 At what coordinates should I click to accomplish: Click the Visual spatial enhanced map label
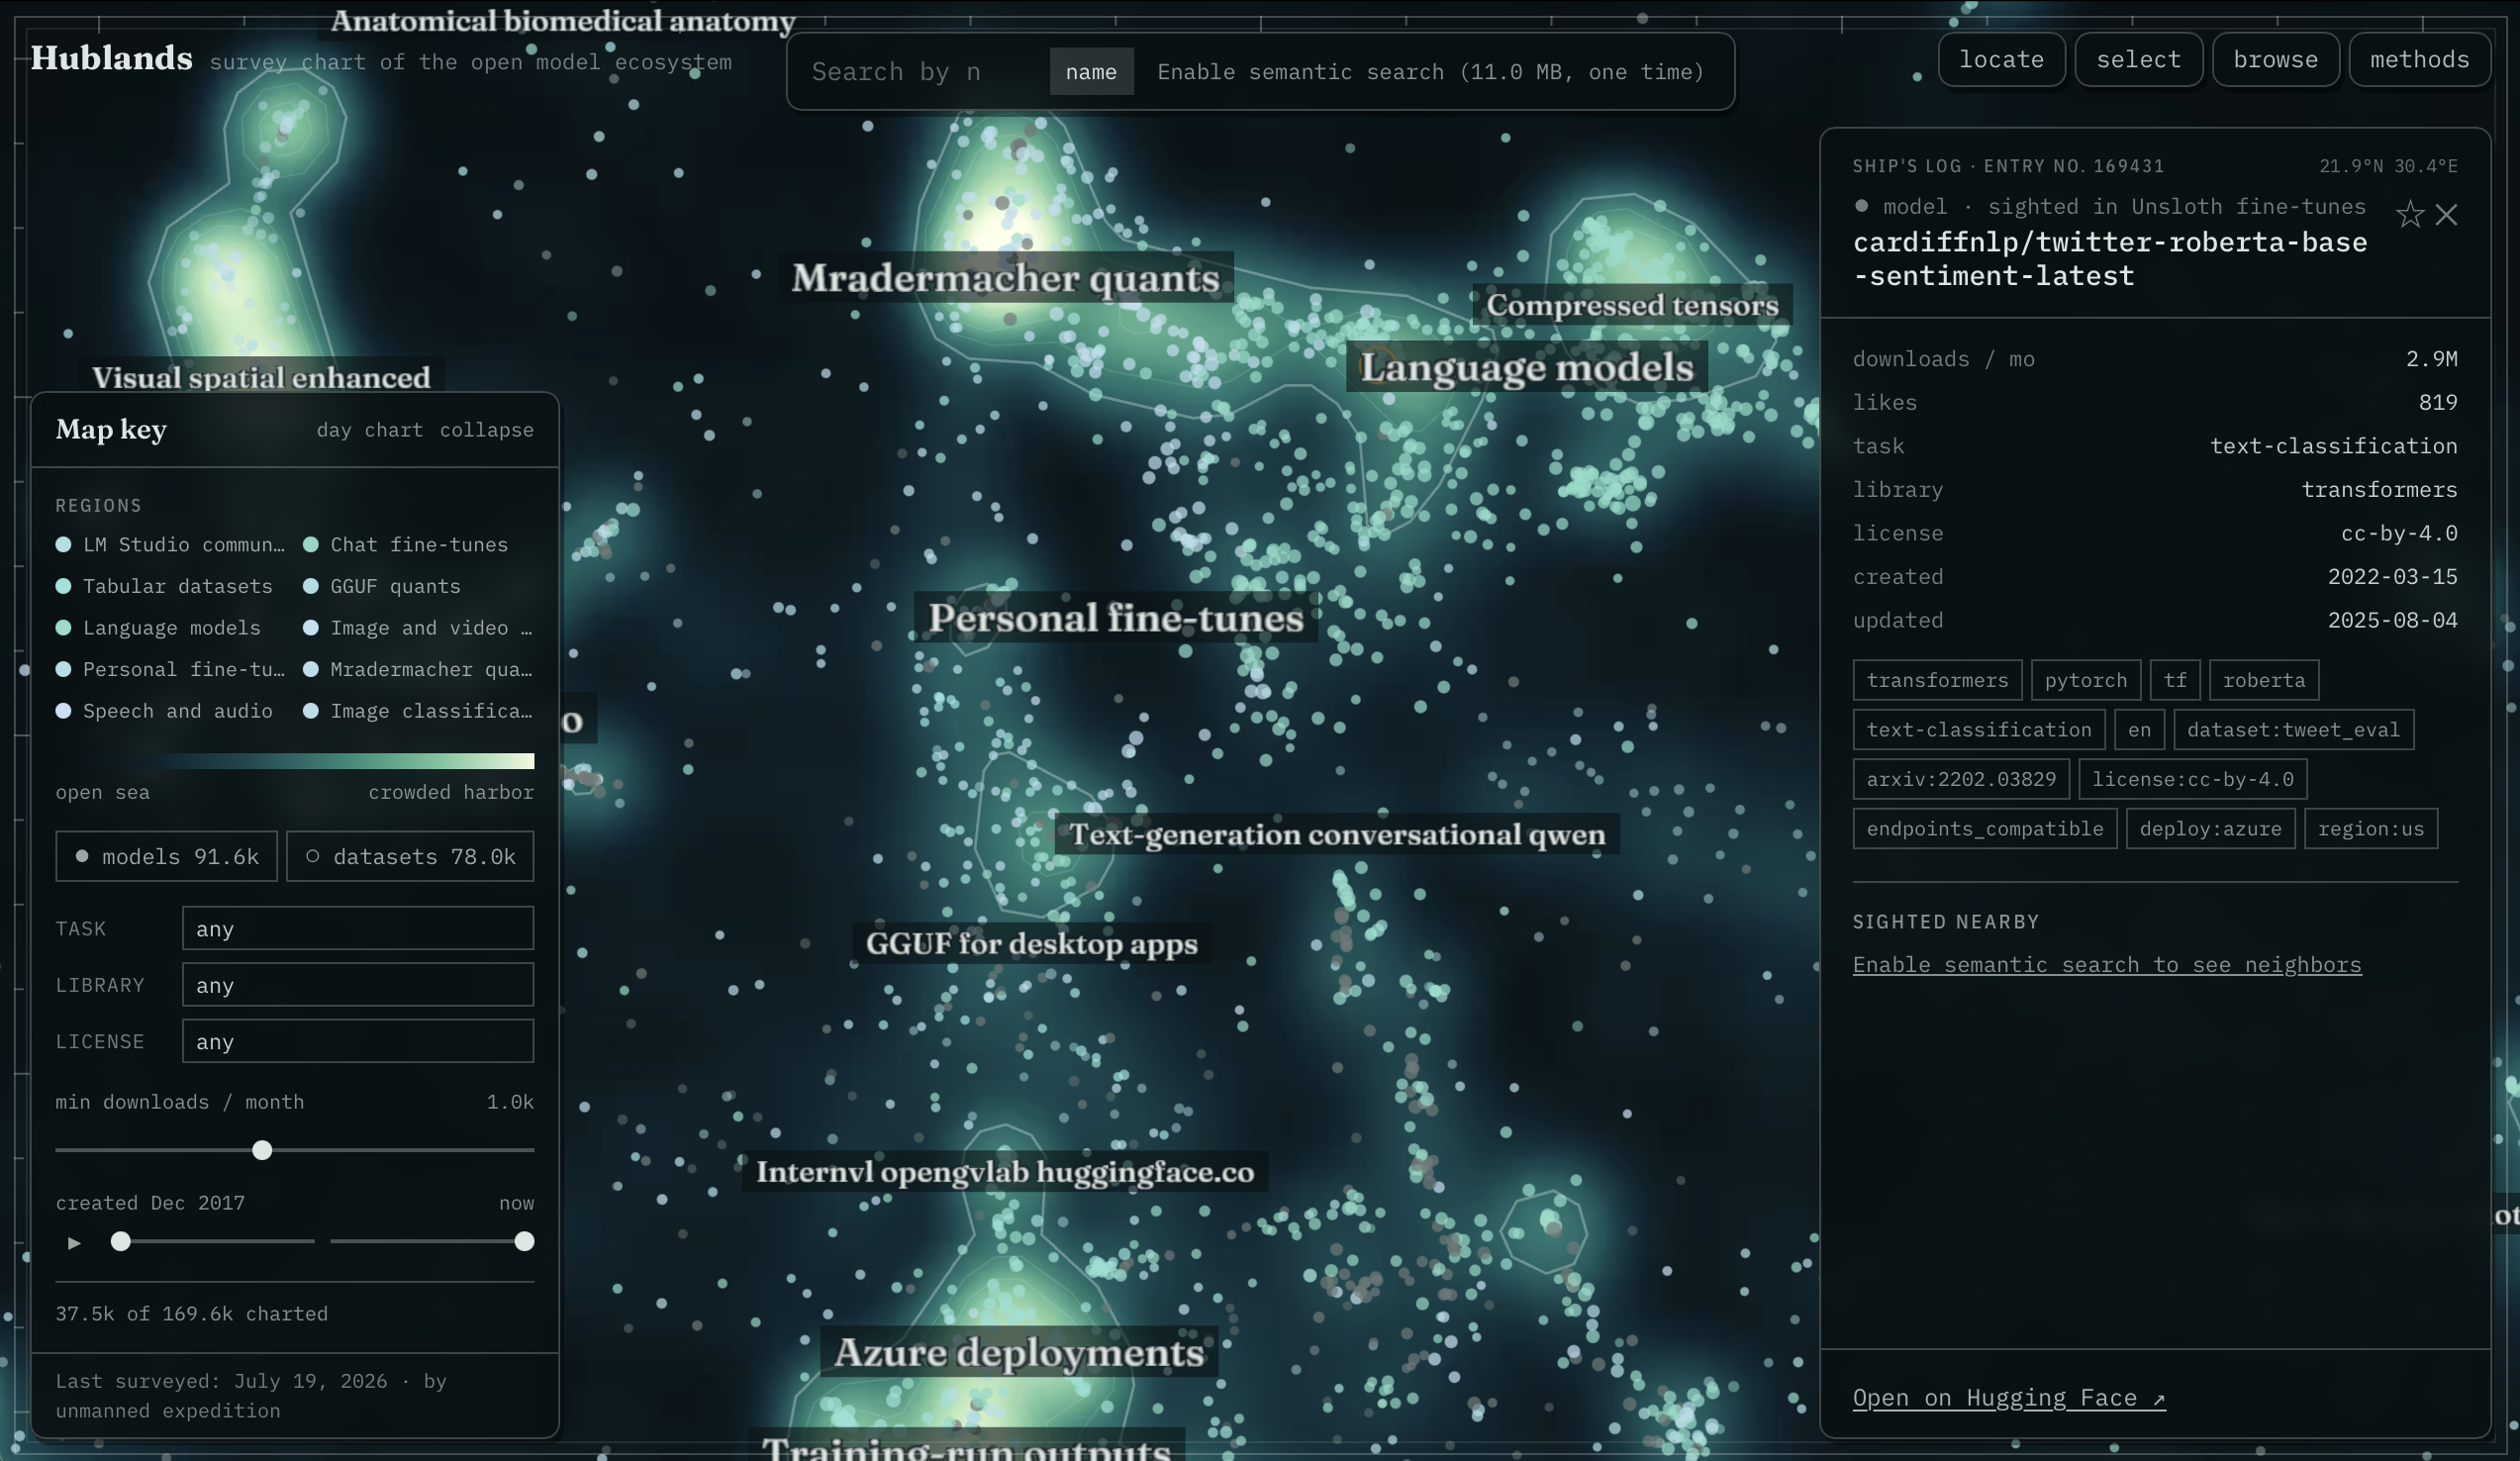pyautogui.click(x=261, y=377)
